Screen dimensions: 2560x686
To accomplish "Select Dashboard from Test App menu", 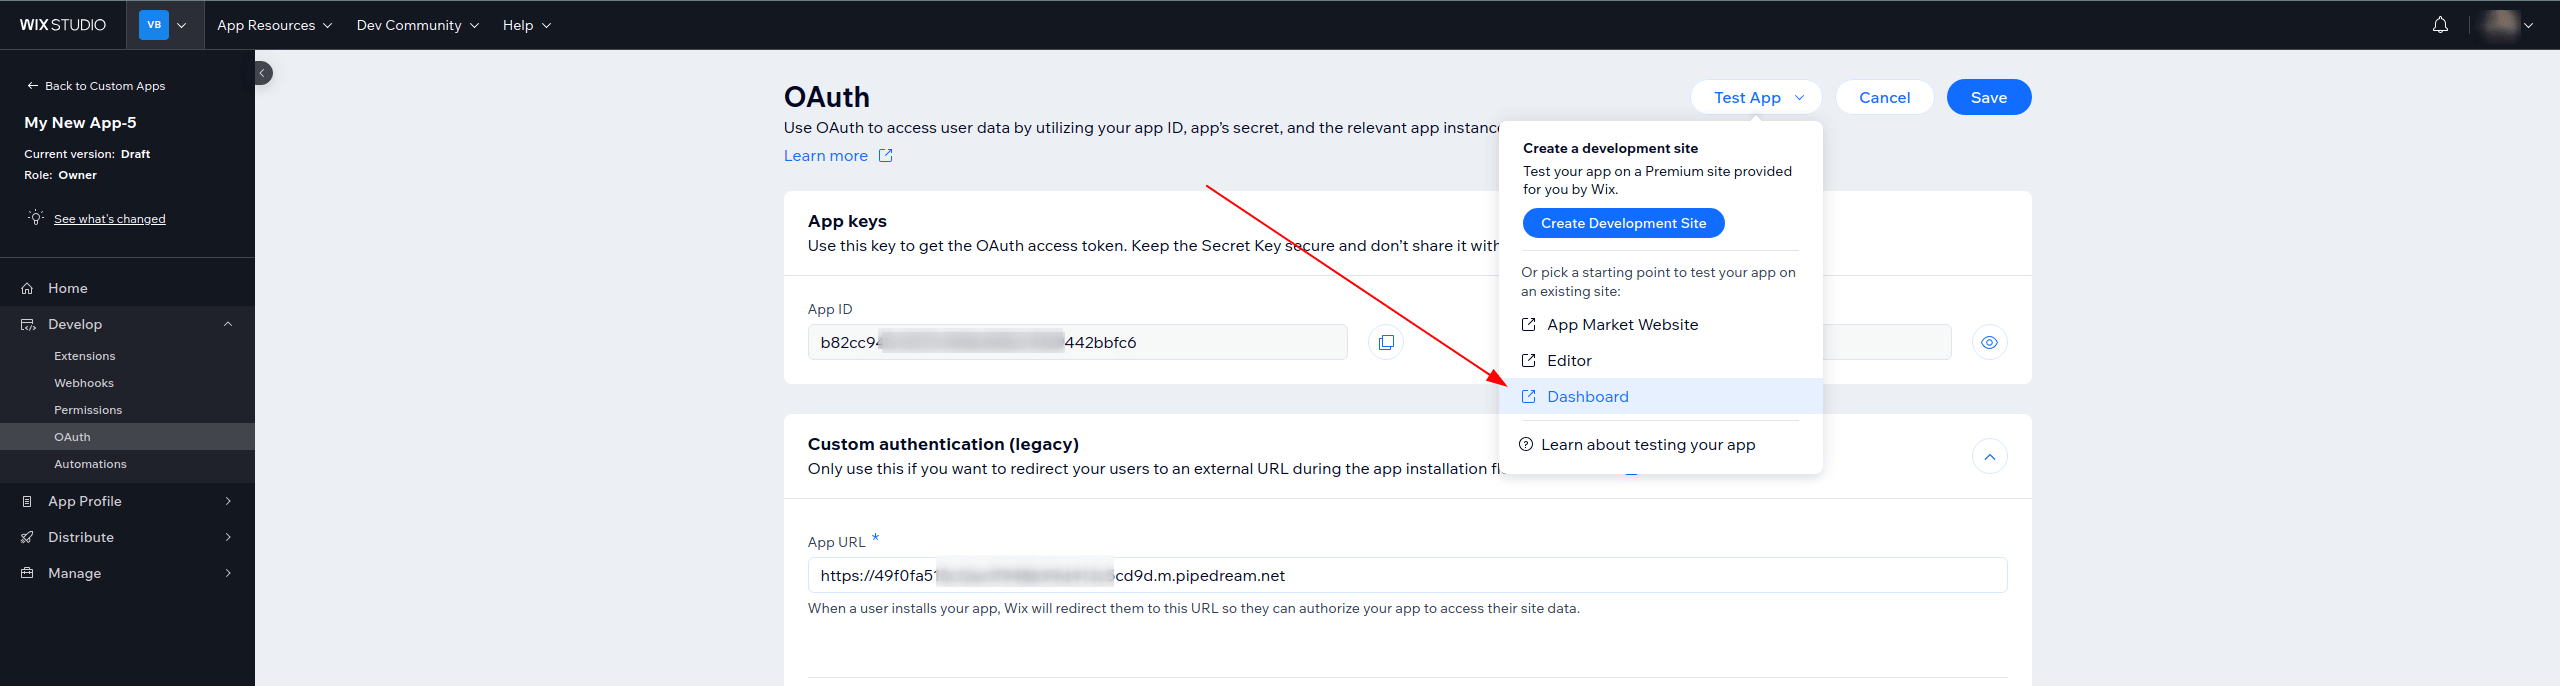I will pos(1587,397).
